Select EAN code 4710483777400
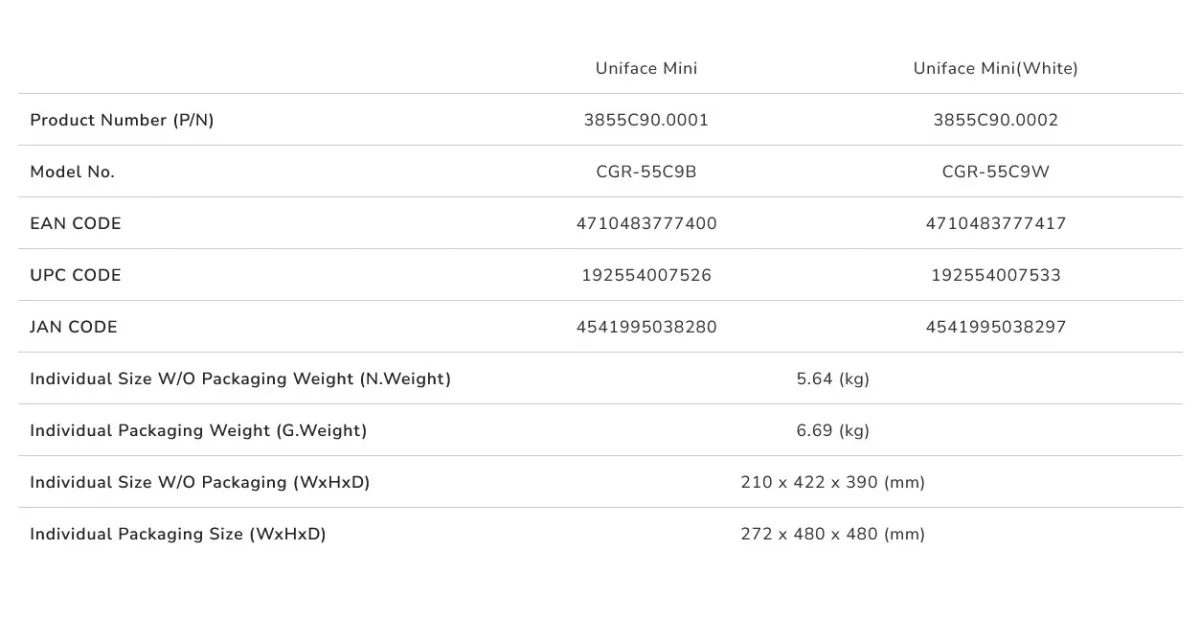The image size is (1200, 619). pyautogui.click(x=646, y=224)
